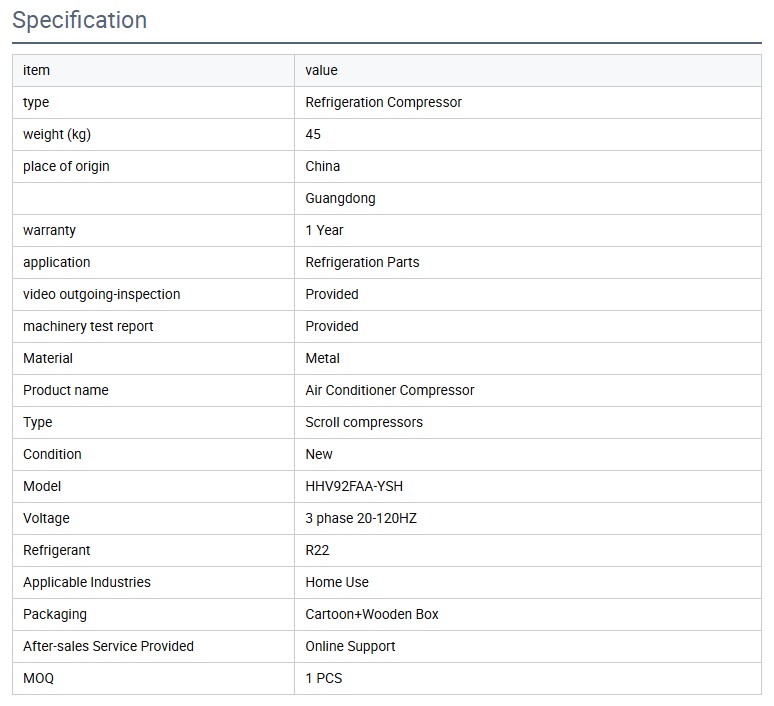Select the R22 refrigerant value

coord(317,550)
